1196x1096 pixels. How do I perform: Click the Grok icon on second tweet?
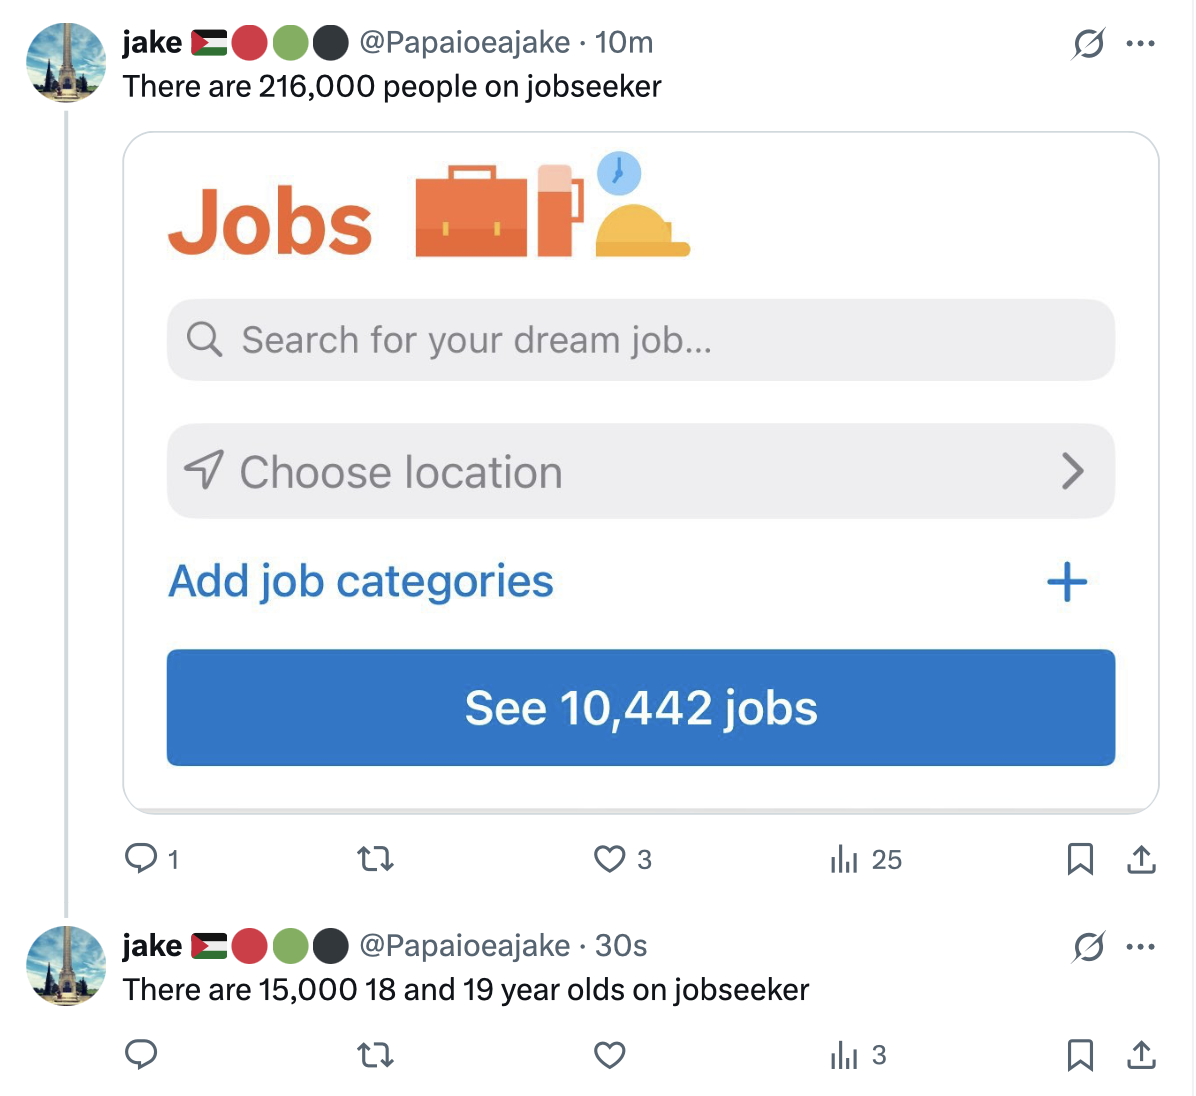pyautogui.click(x=1088, y=946)
